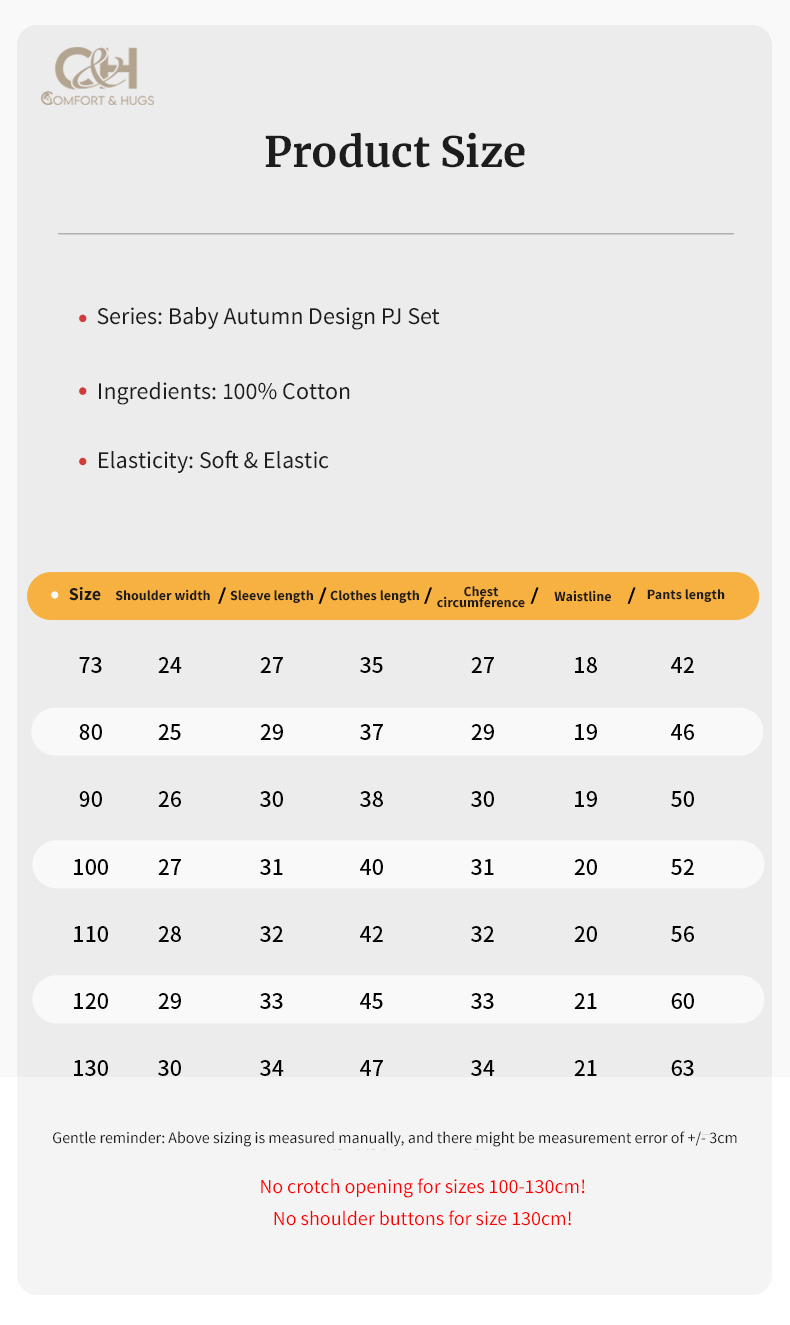
Task: Click the red bullet beside Ingredients
Action: coord(83,392)
